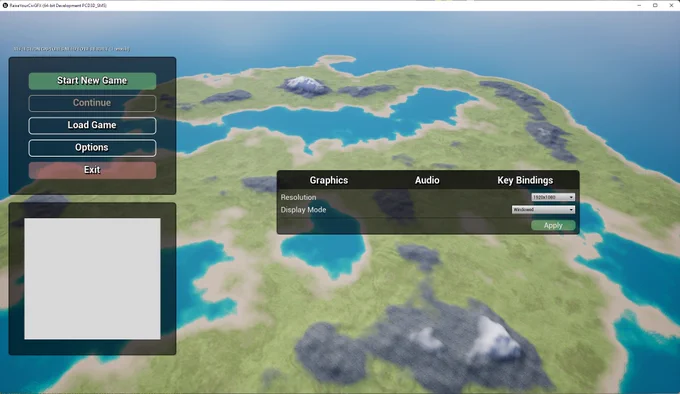This screenshot has height=394, width=680.
Task: Exit the game via red Exit button
Action: coord(92,170)
